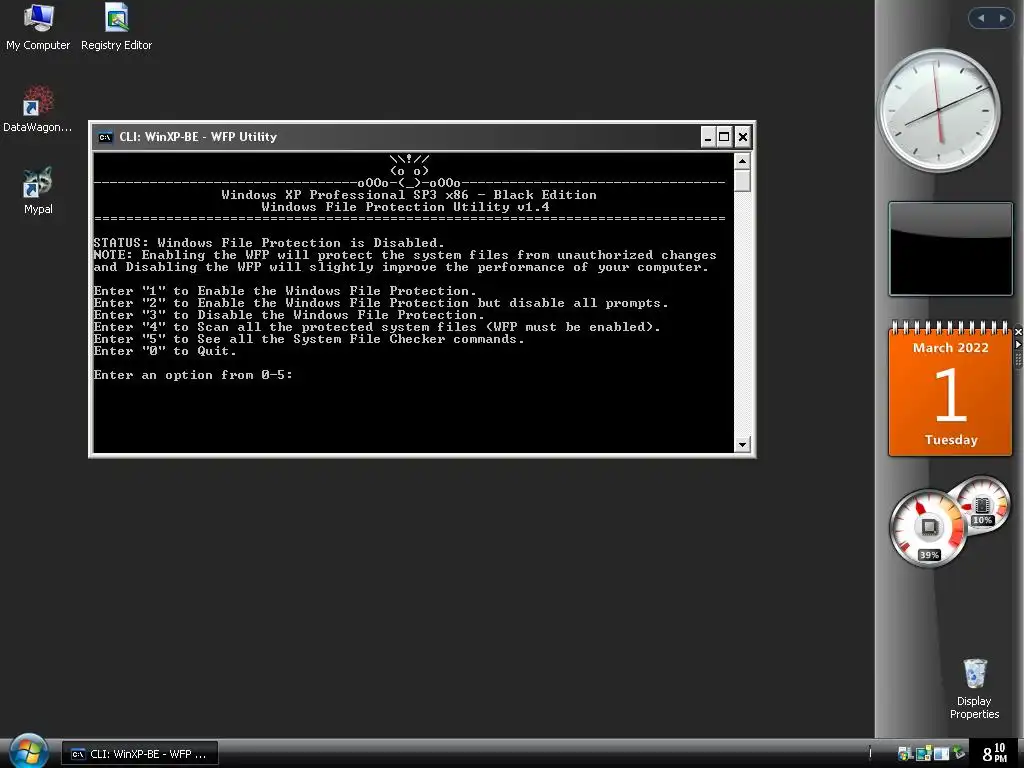Screen dimensions: 1024x768
Task: Click the memory meter 10% gauge
Action: coord(982,503)
